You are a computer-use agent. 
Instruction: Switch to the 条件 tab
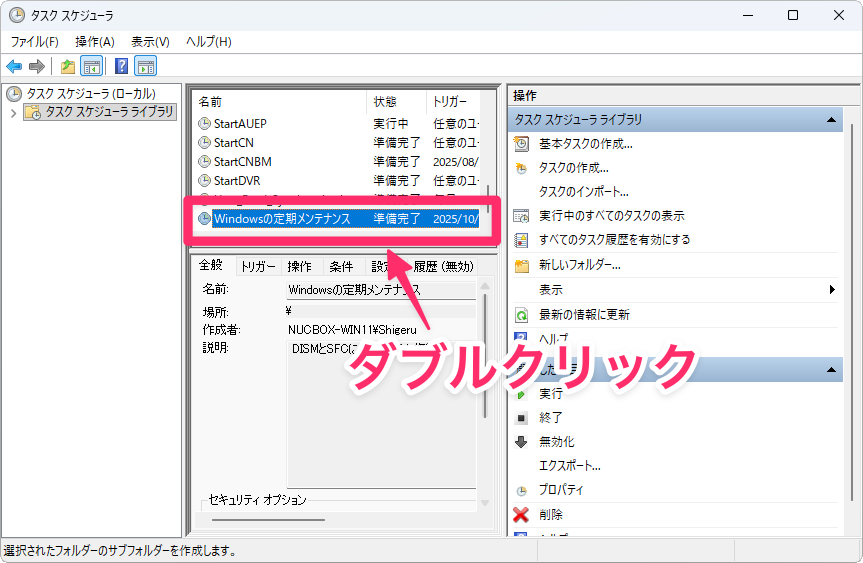(x=341, y=267)
